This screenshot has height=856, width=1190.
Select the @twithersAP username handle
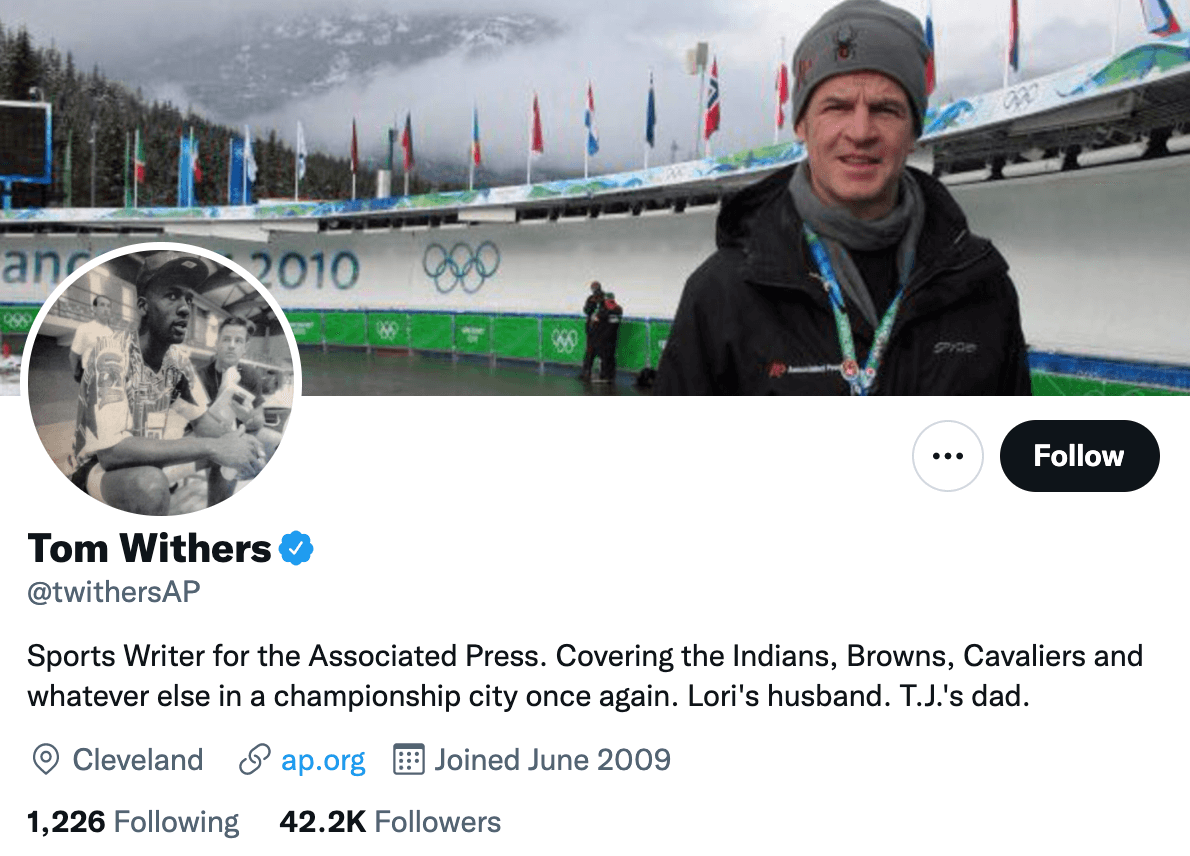(x=113, y=592)
